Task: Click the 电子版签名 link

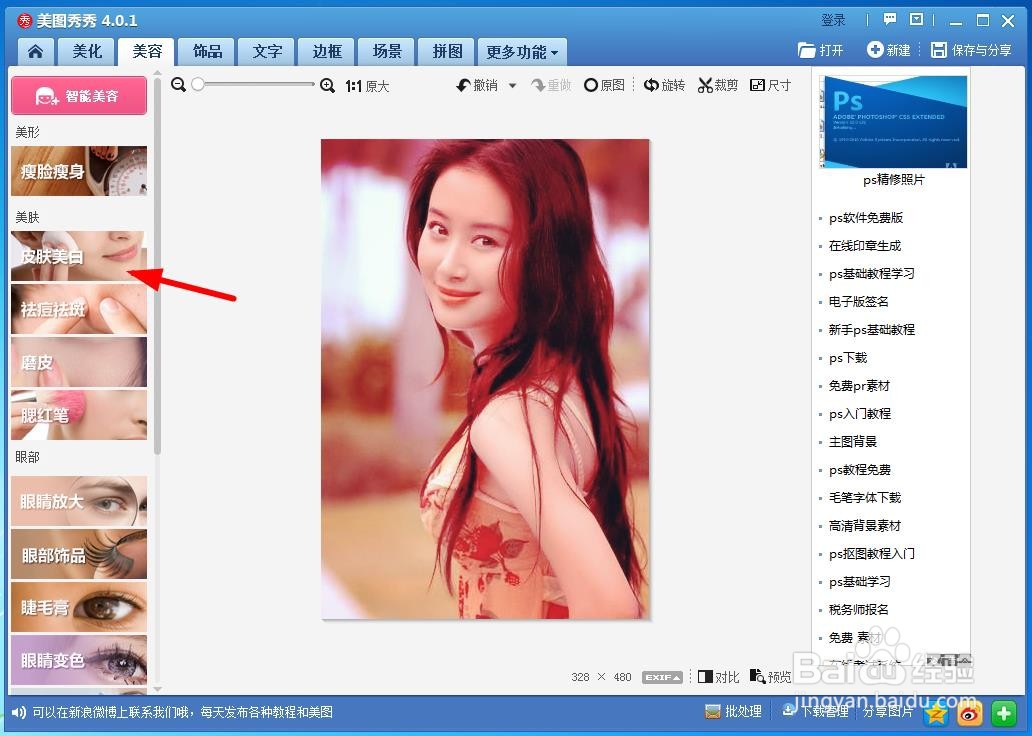Action: tap(858, 302)
